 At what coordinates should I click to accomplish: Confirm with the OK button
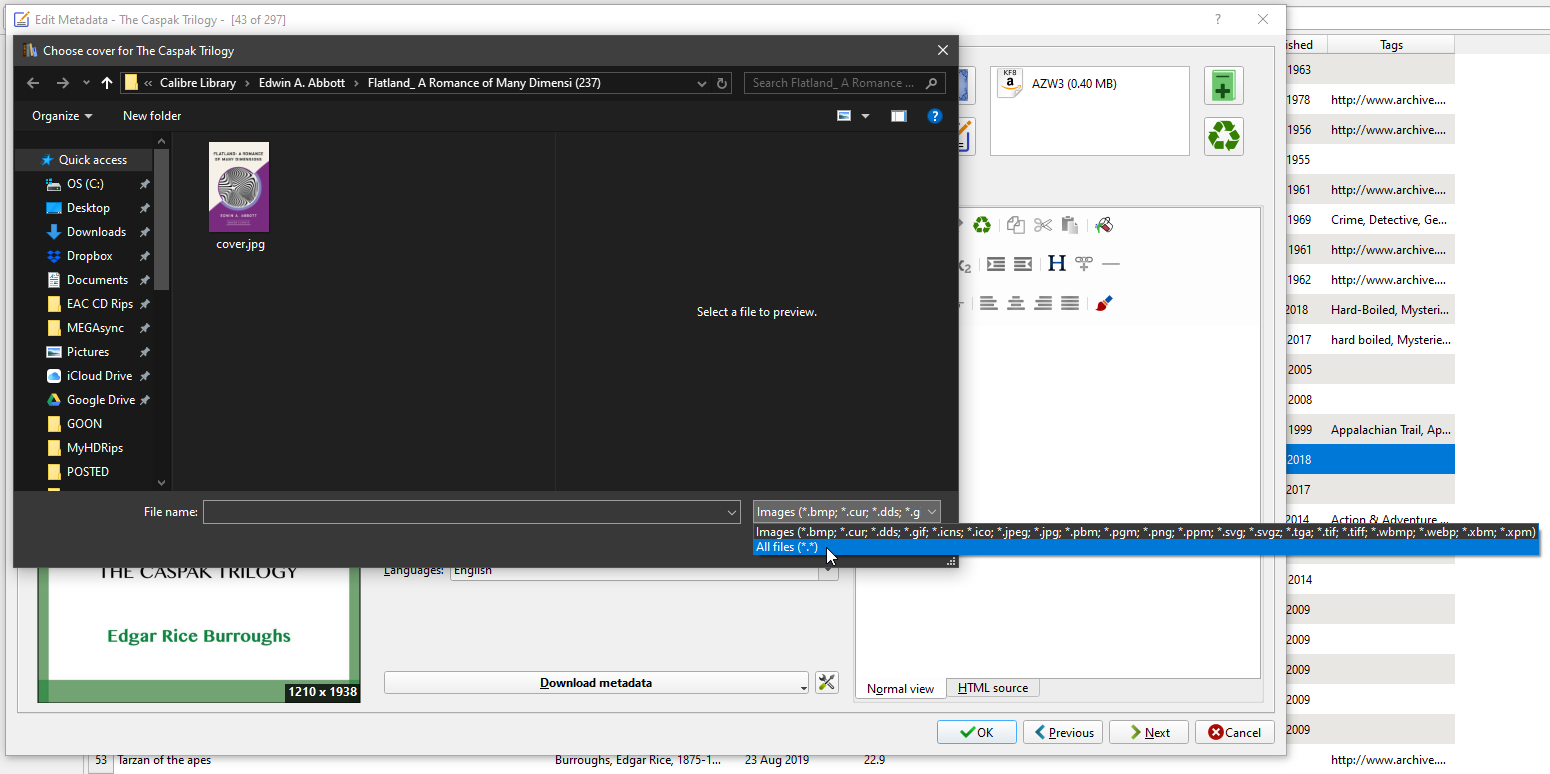click(977, 732)
